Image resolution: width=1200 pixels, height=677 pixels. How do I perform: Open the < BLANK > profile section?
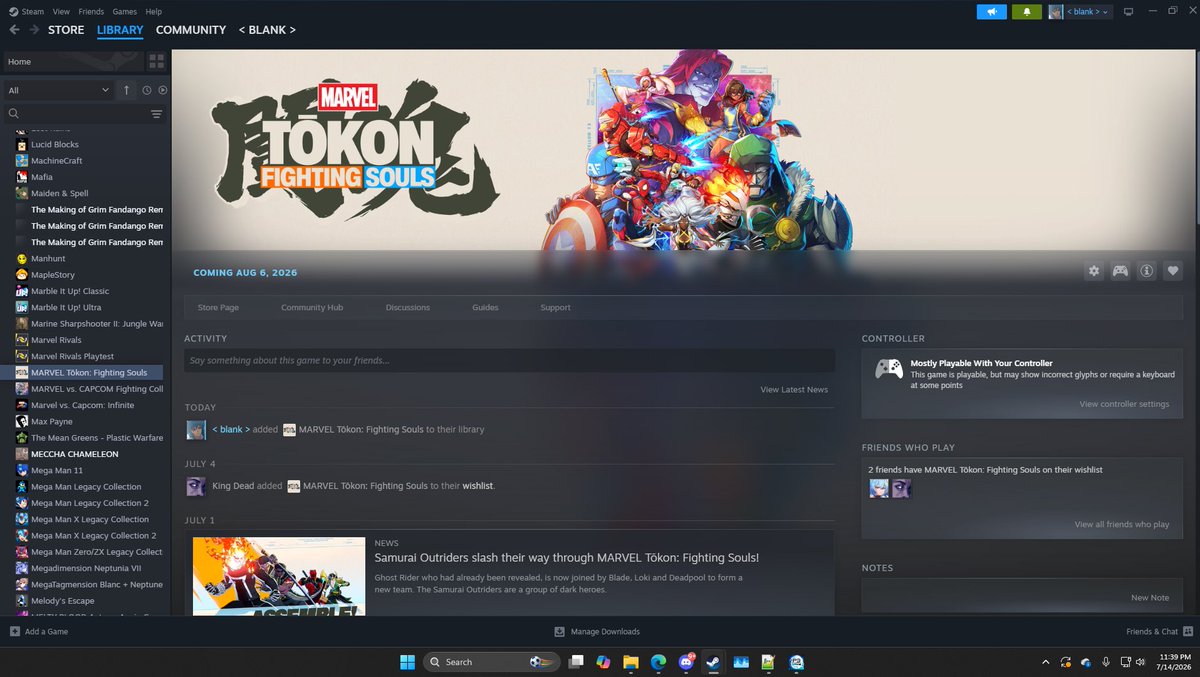(267, 30)
